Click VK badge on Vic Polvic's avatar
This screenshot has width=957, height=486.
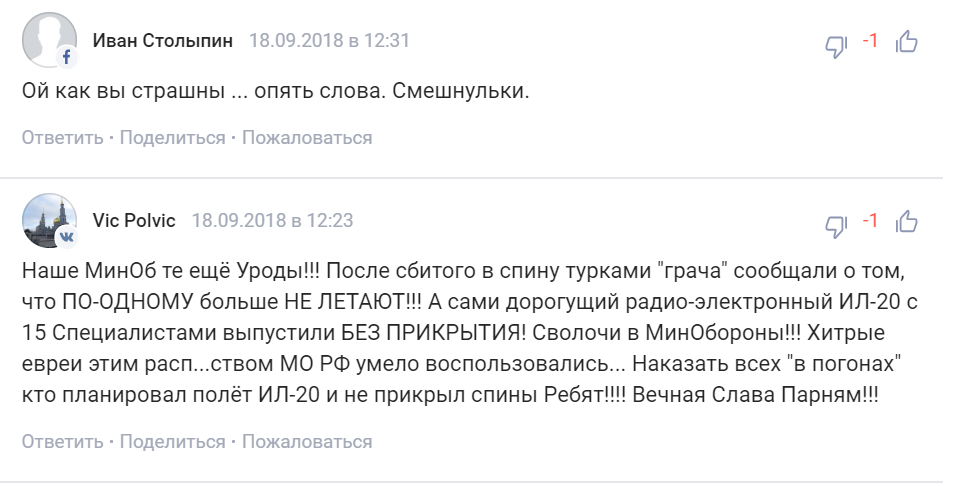coord(67,237)
